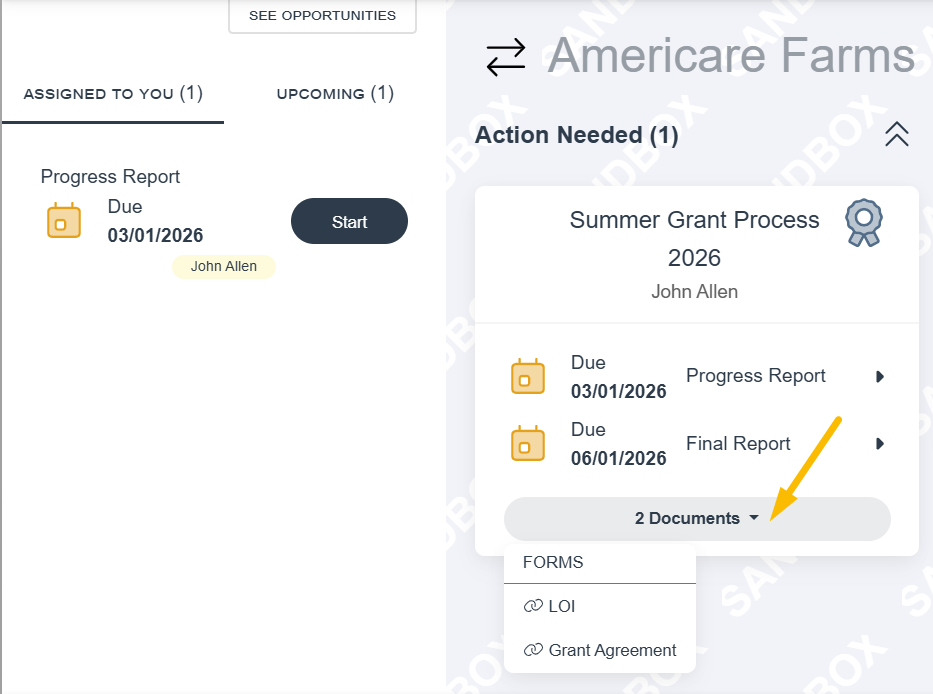Image resolution: width=933 pixels, height=694 pixels.
Task: Click the Summer Grant Process 2026 title
Action: click(x=694, y=239)
